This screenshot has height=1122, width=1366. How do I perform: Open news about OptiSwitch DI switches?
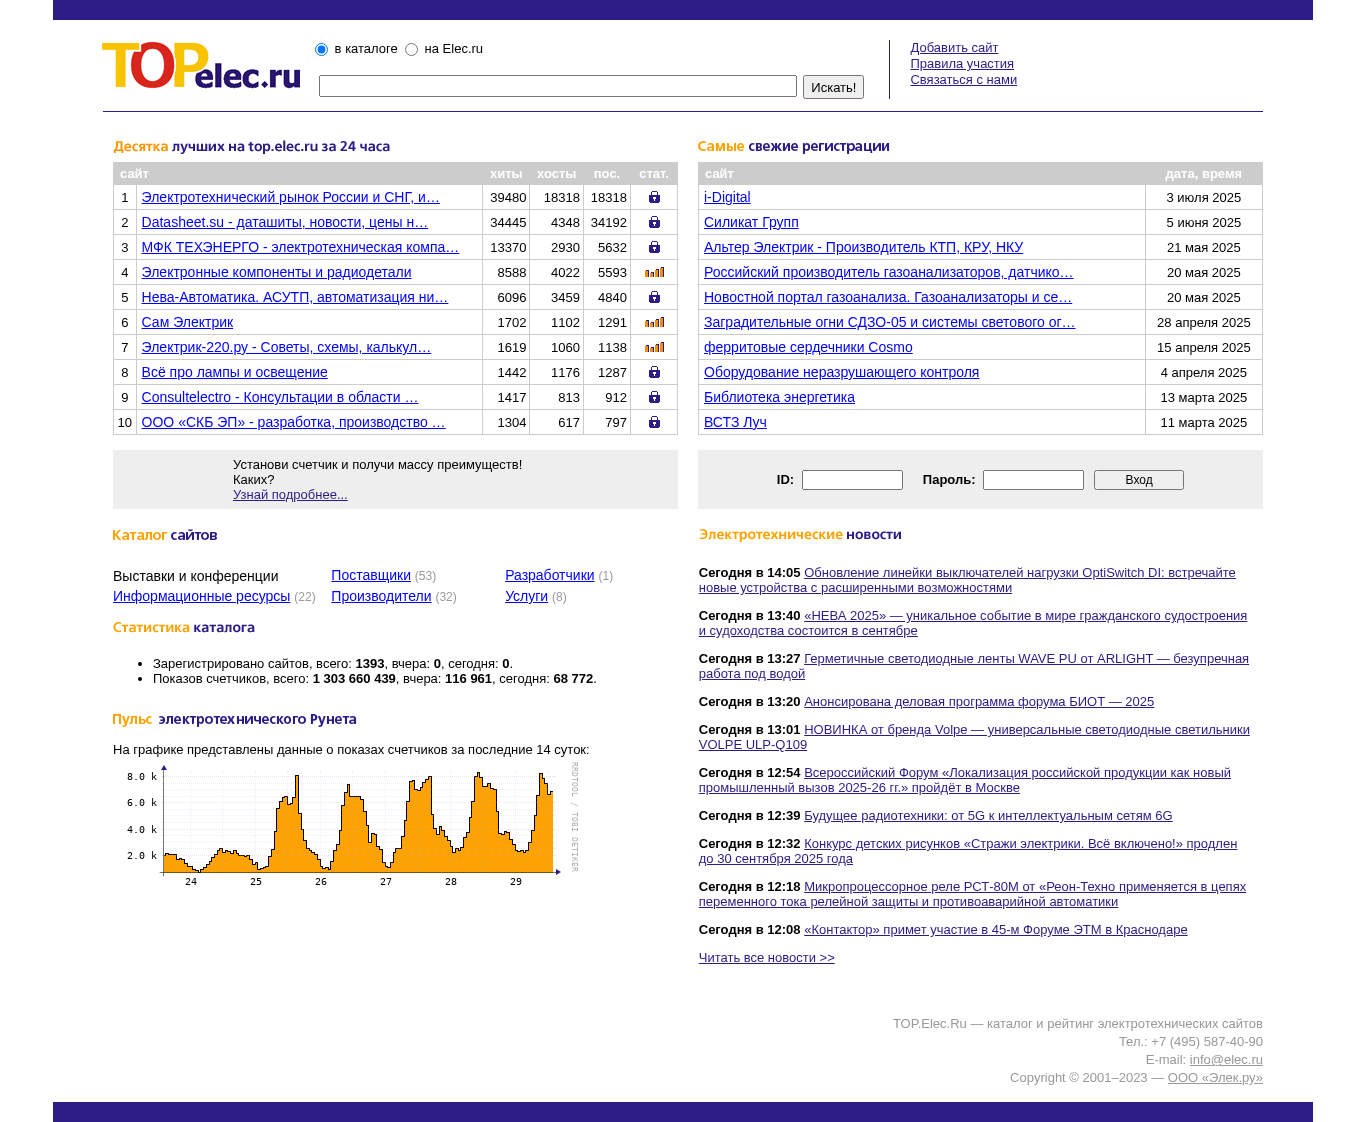(x=967, y=580)
